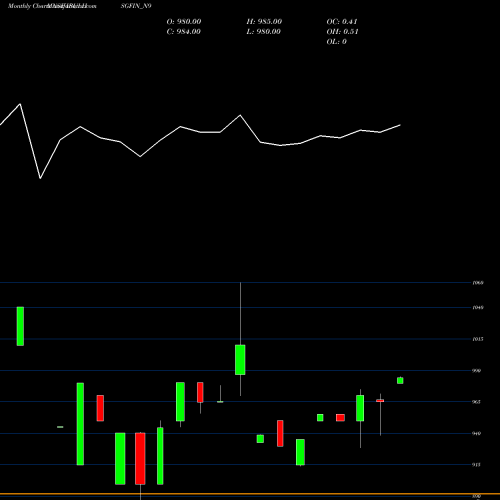This screenshot has height=500, width=500.
Task: Click the topmost price axis label
Action: click(478, 283)
